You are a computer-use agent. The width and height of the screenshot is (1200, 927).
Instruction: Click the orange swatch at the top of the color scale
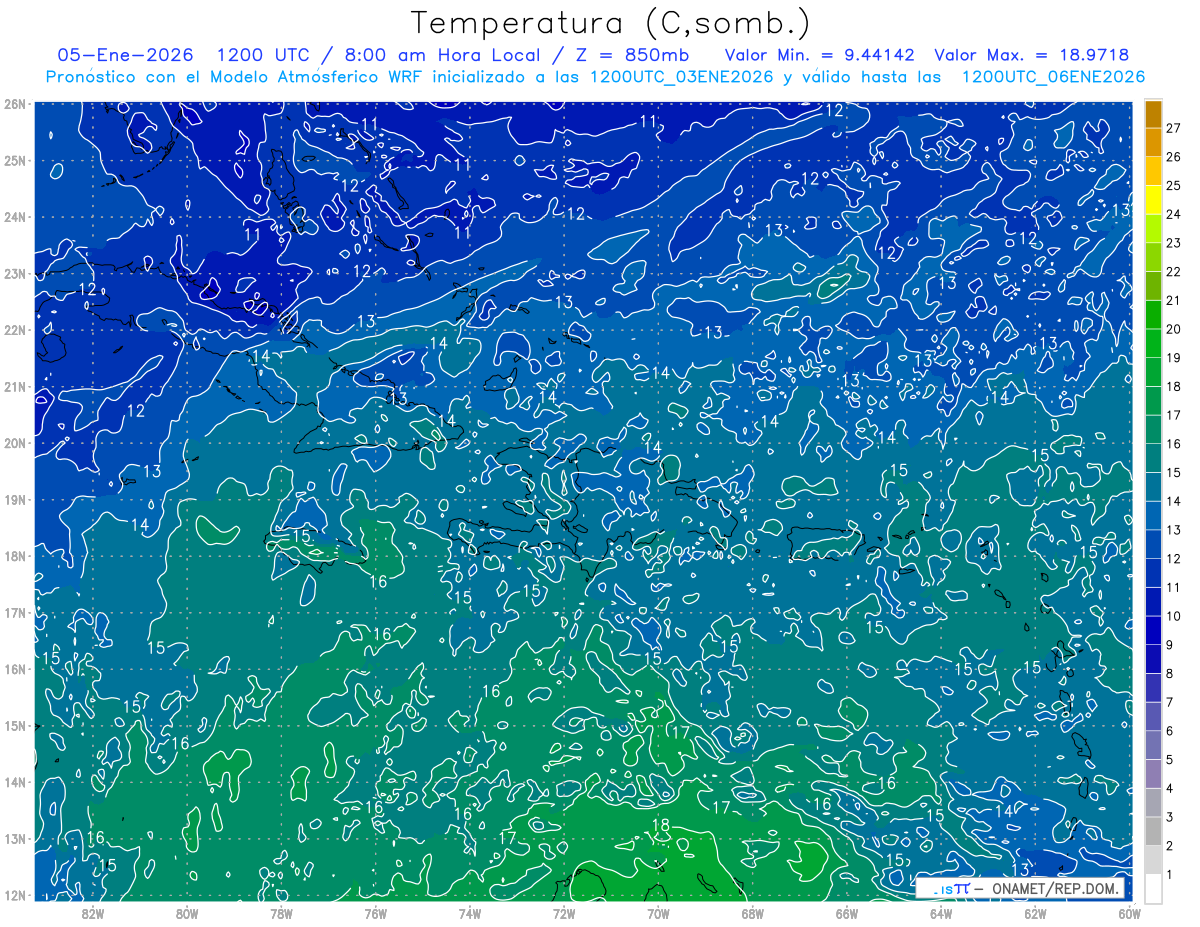click(1153, 114)
